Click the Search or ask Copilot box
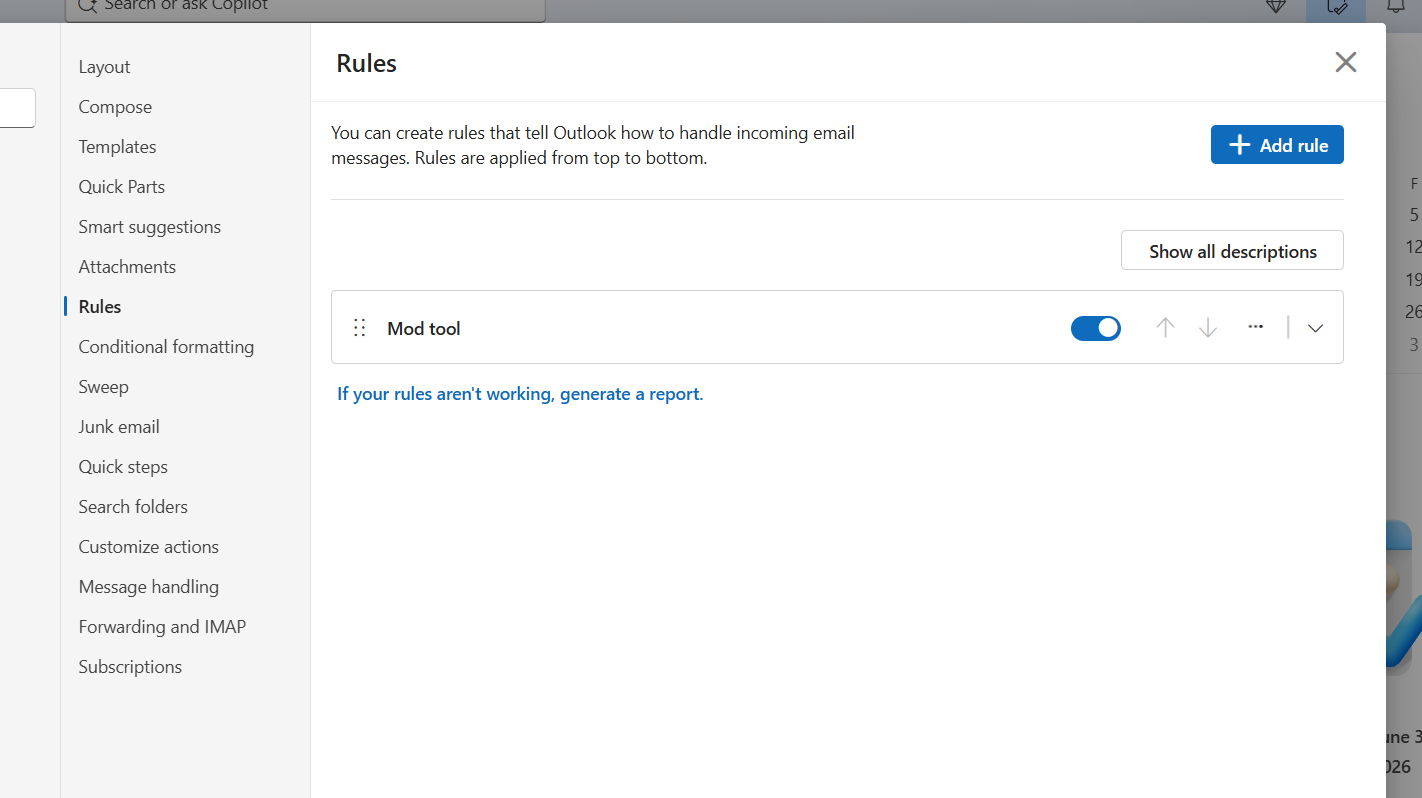 pos(305,8)
